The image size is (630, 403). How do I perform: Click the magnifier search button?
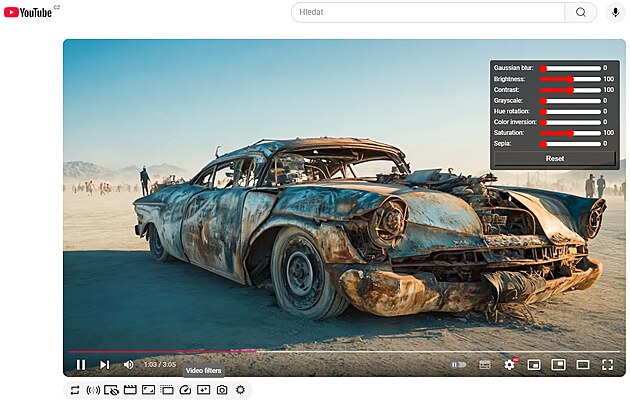tap(580, 12)
